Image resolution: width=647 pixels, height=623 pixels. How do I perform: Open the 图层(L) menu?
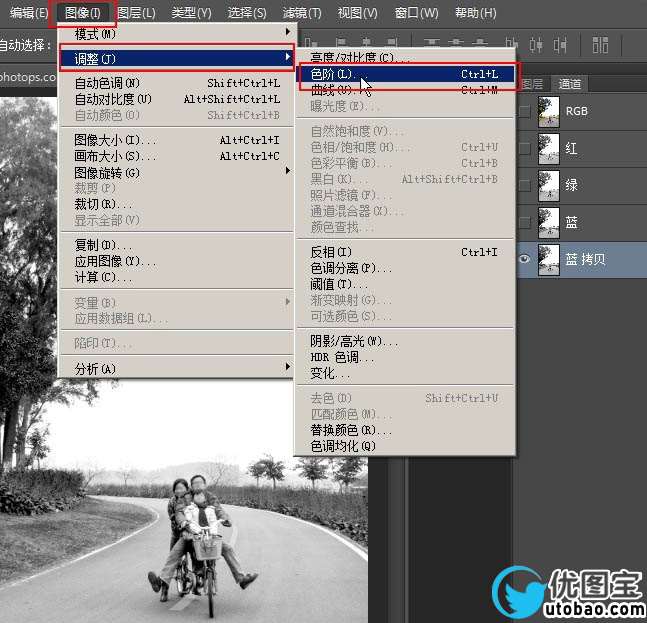[136, 13]
